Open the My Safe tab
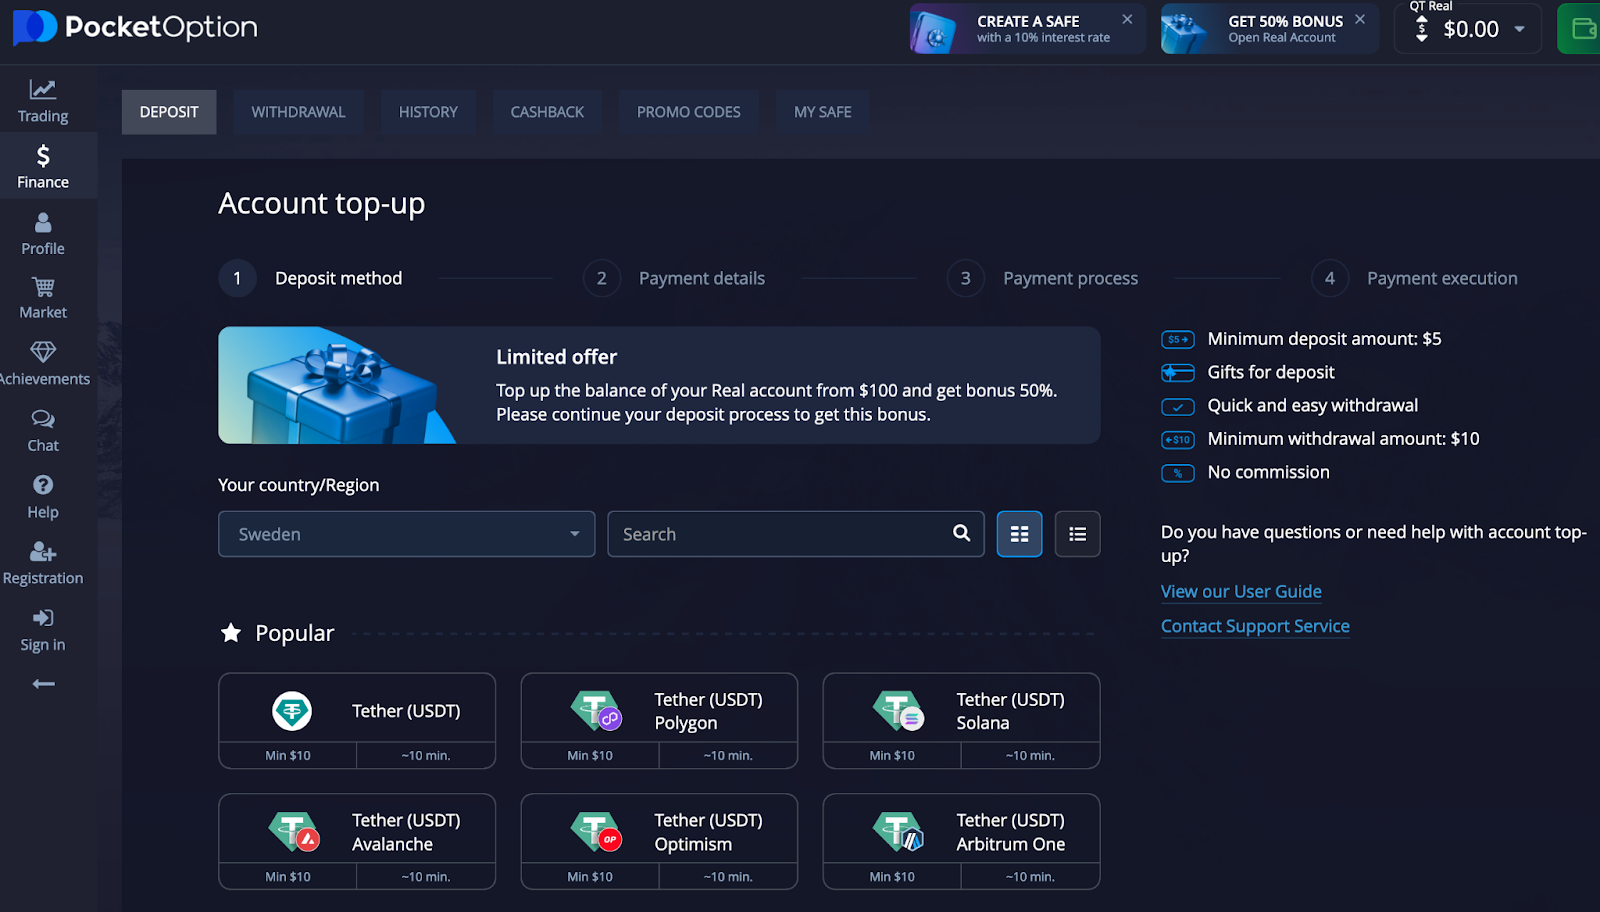Screen dimensions: 1600x912 tap(823, 112)
